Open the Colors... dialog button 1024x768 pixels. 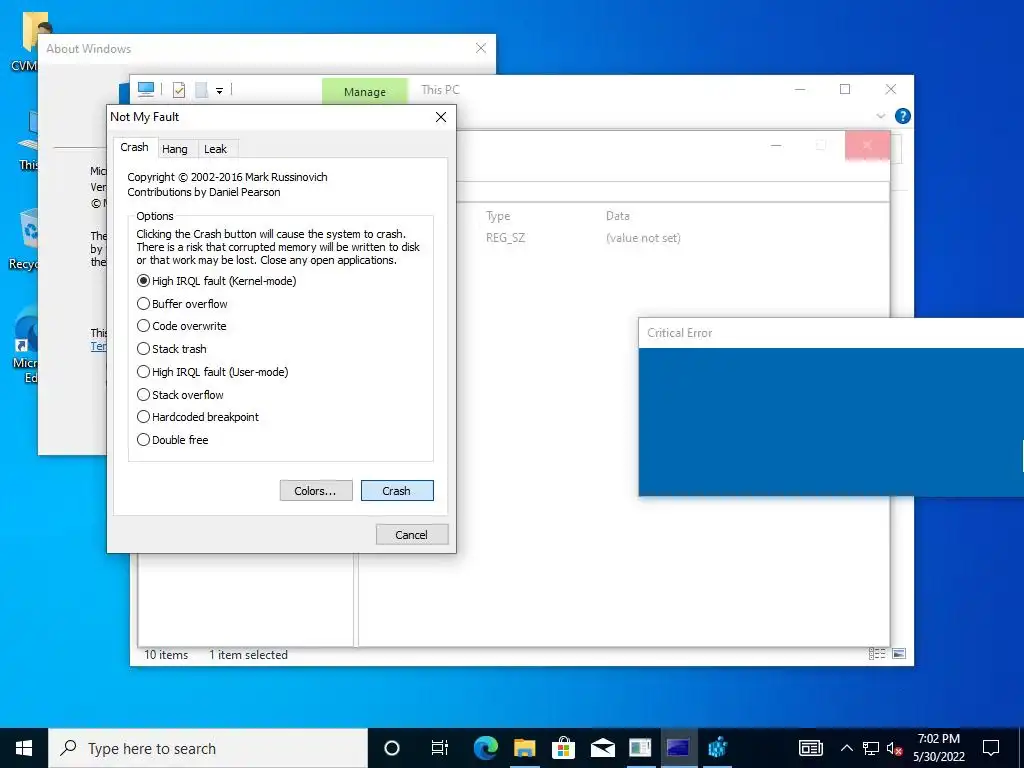[x=315, y=490]
